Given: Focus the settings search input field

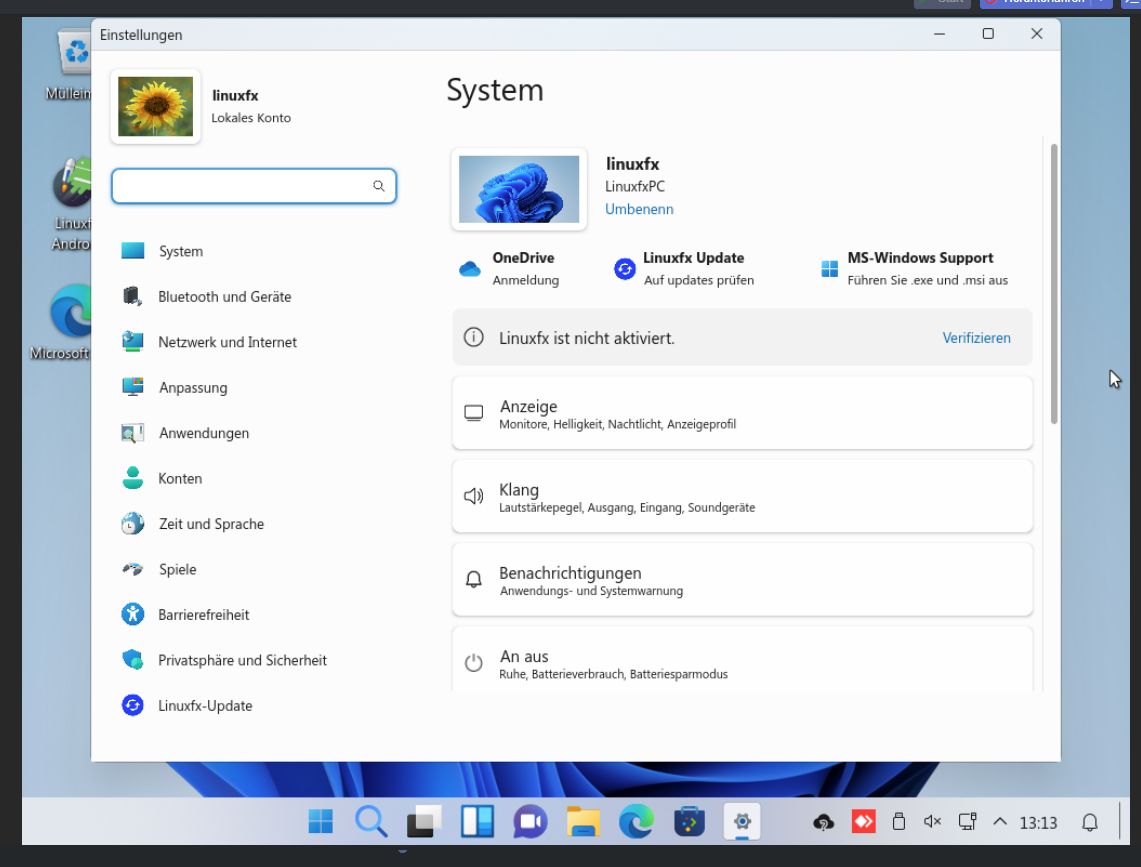Looking at the screenshot, I should [x=254, y=186].
